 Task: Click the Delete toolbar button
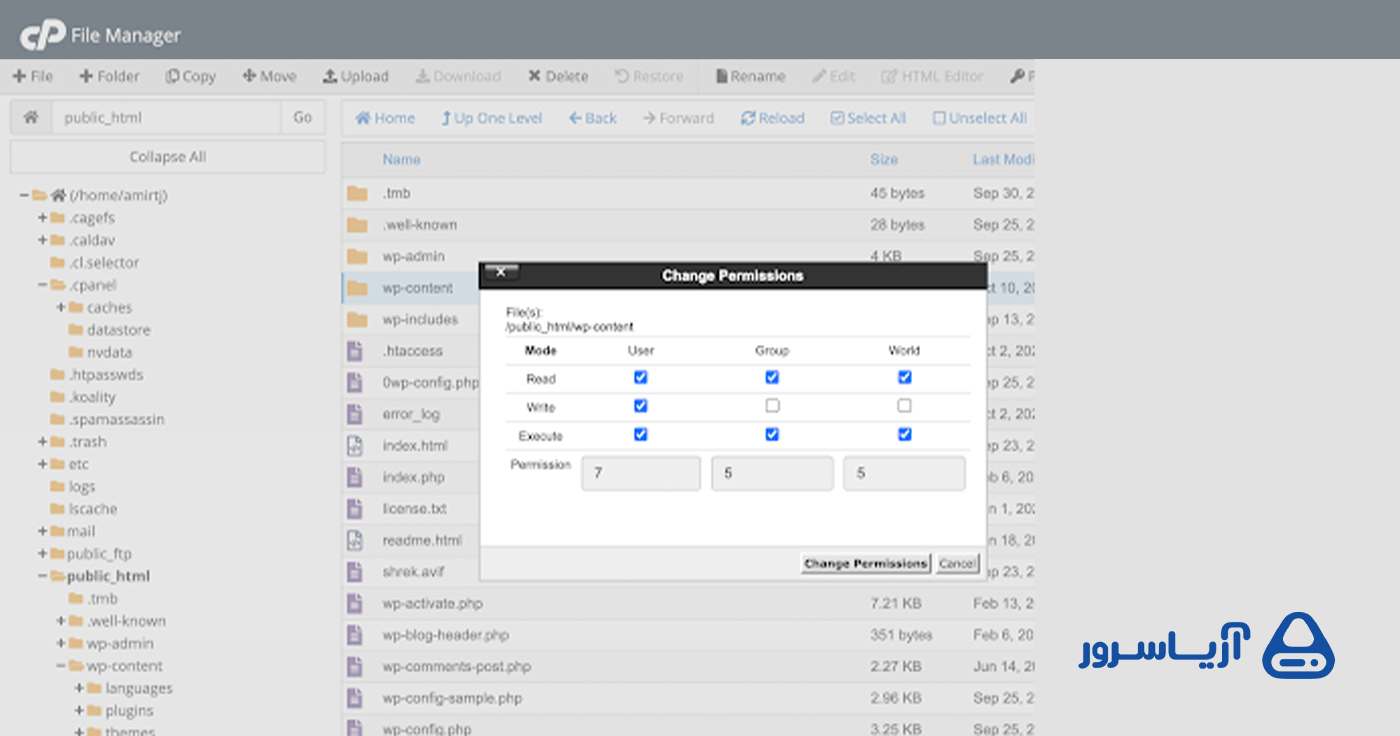[558, 76]
